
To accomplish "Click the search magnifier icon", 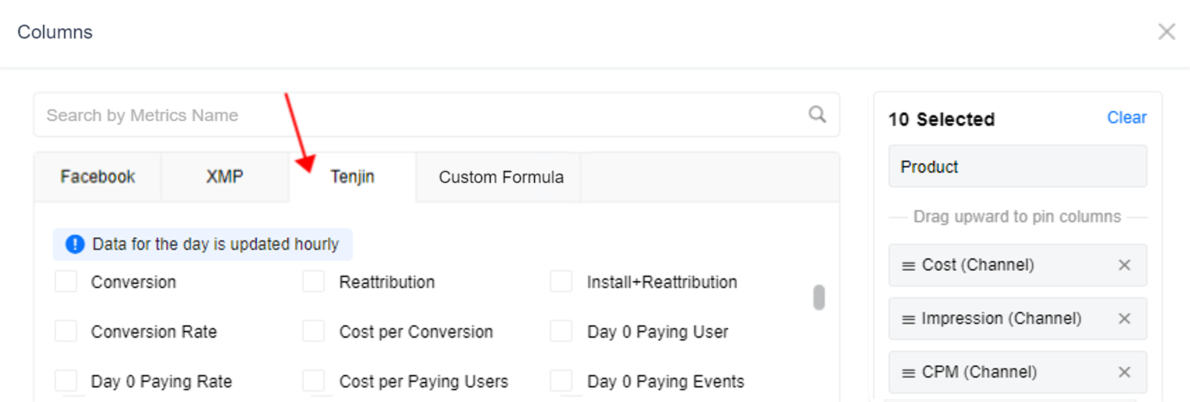I will pyautogui.click(x=817, y=115).
